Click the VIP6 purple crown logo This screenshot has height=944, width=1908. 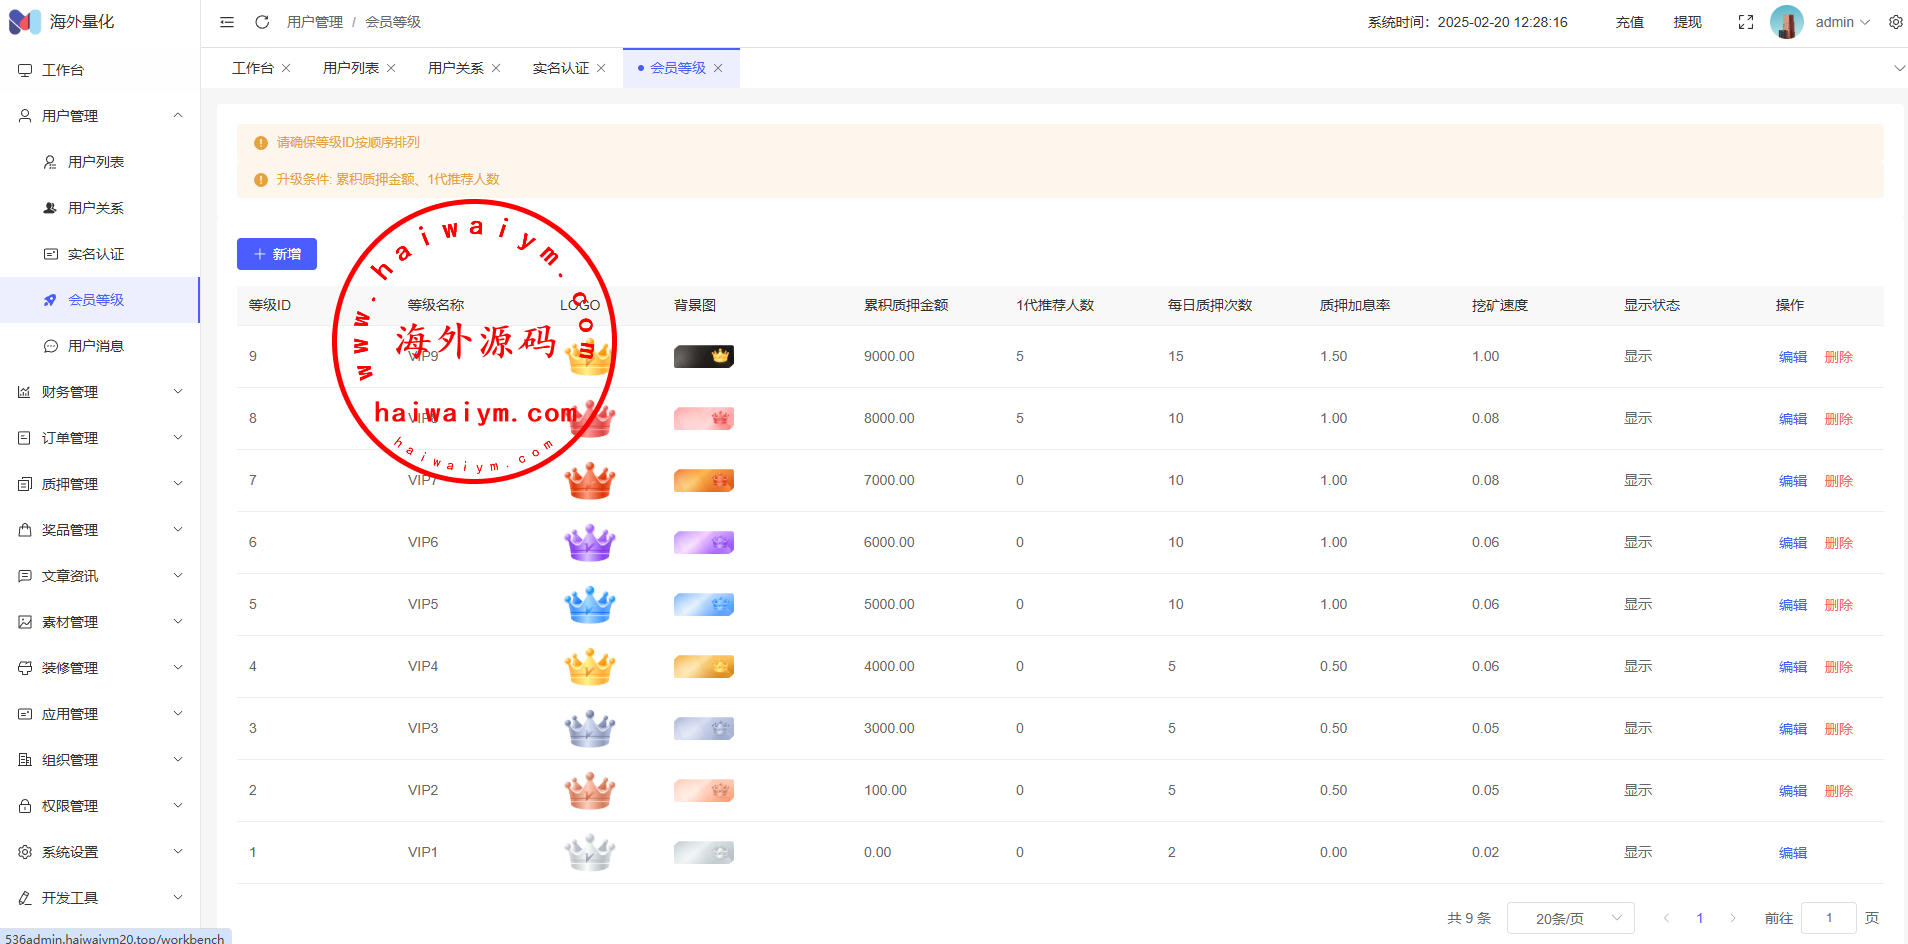point(589,543)
